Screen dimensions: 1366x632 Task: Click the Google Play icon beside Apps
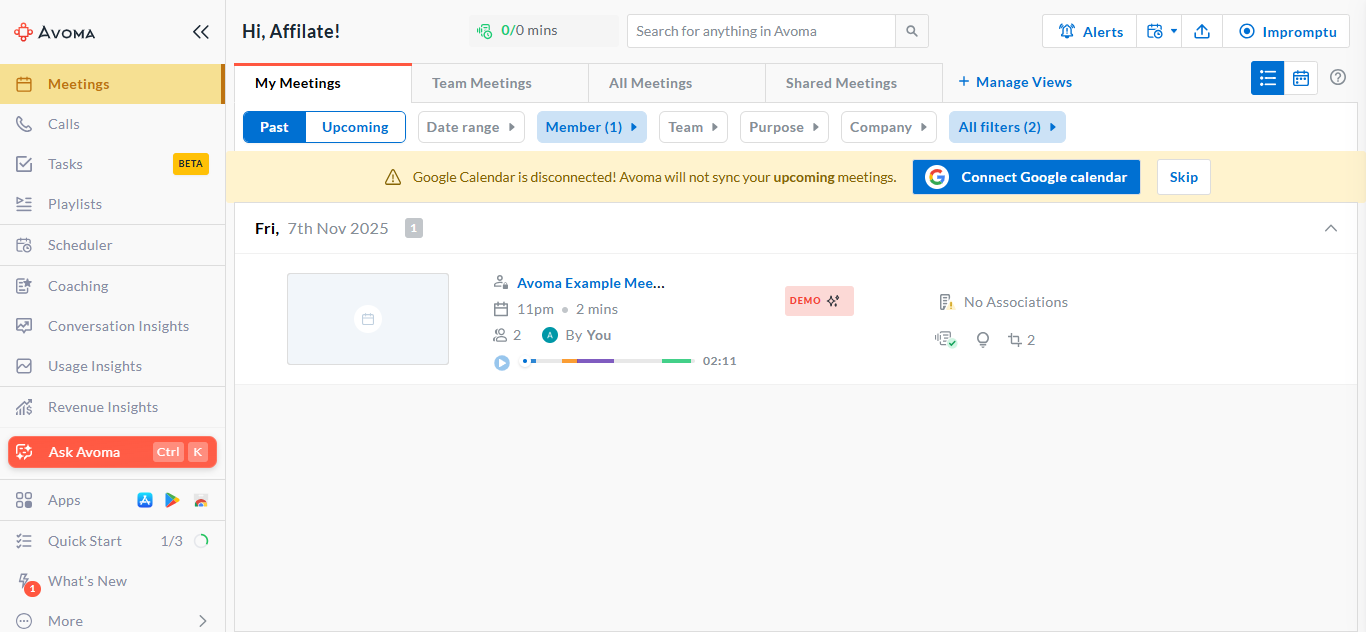pos(173,500)
